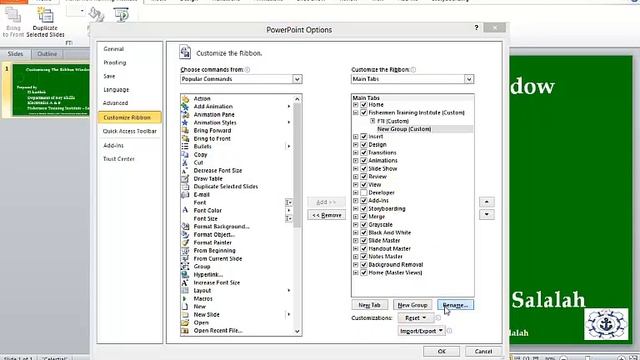Uncheck the Home tab checkbox

point(364,104)
